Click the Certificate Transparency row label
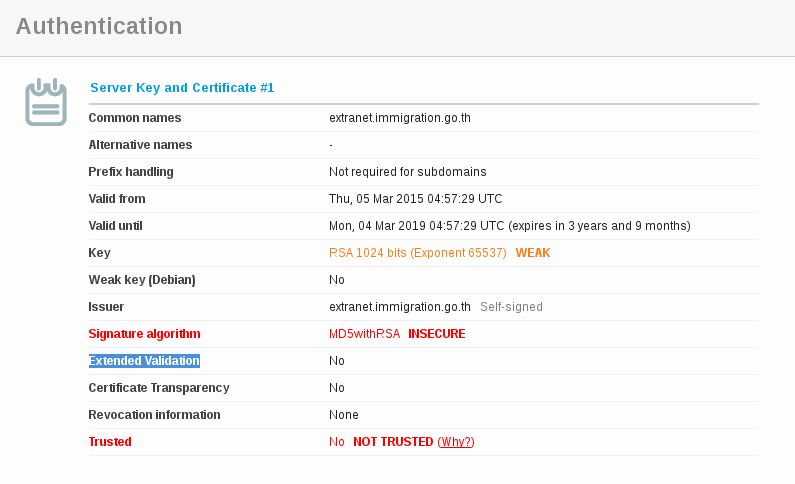Viewport: 795px width, 484px height. coord(159,388)
